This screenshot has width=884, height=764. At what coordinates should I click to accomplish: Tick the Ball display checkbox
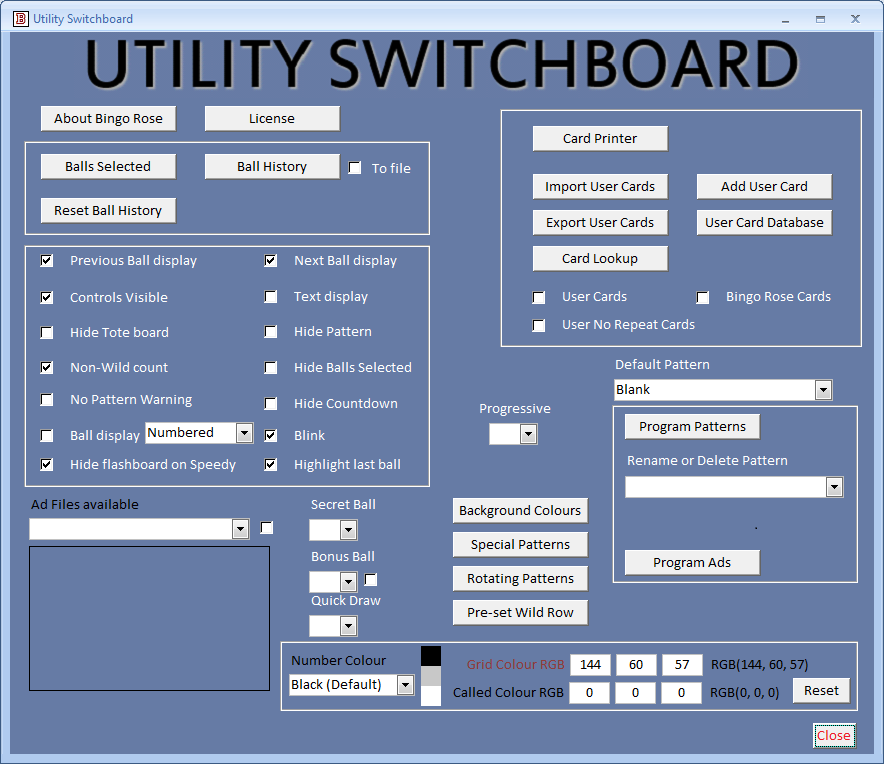47,435
